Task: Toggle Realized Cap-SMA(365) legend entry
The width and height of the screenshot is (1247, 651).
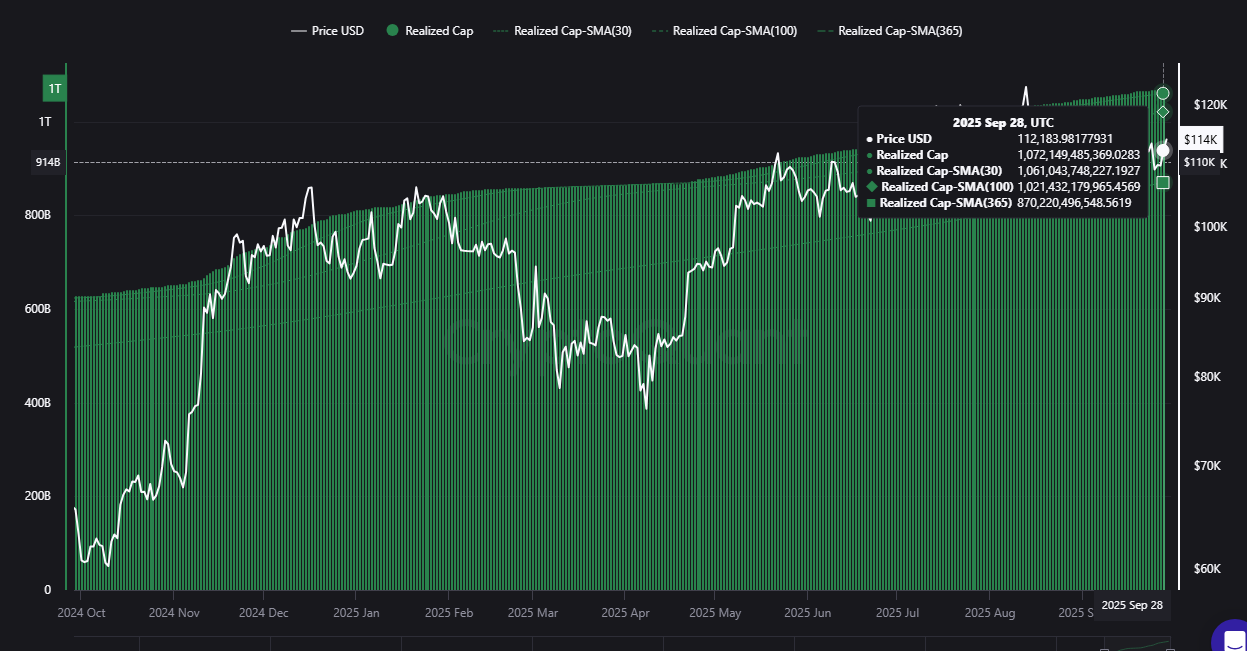Action: pos(889,31)
